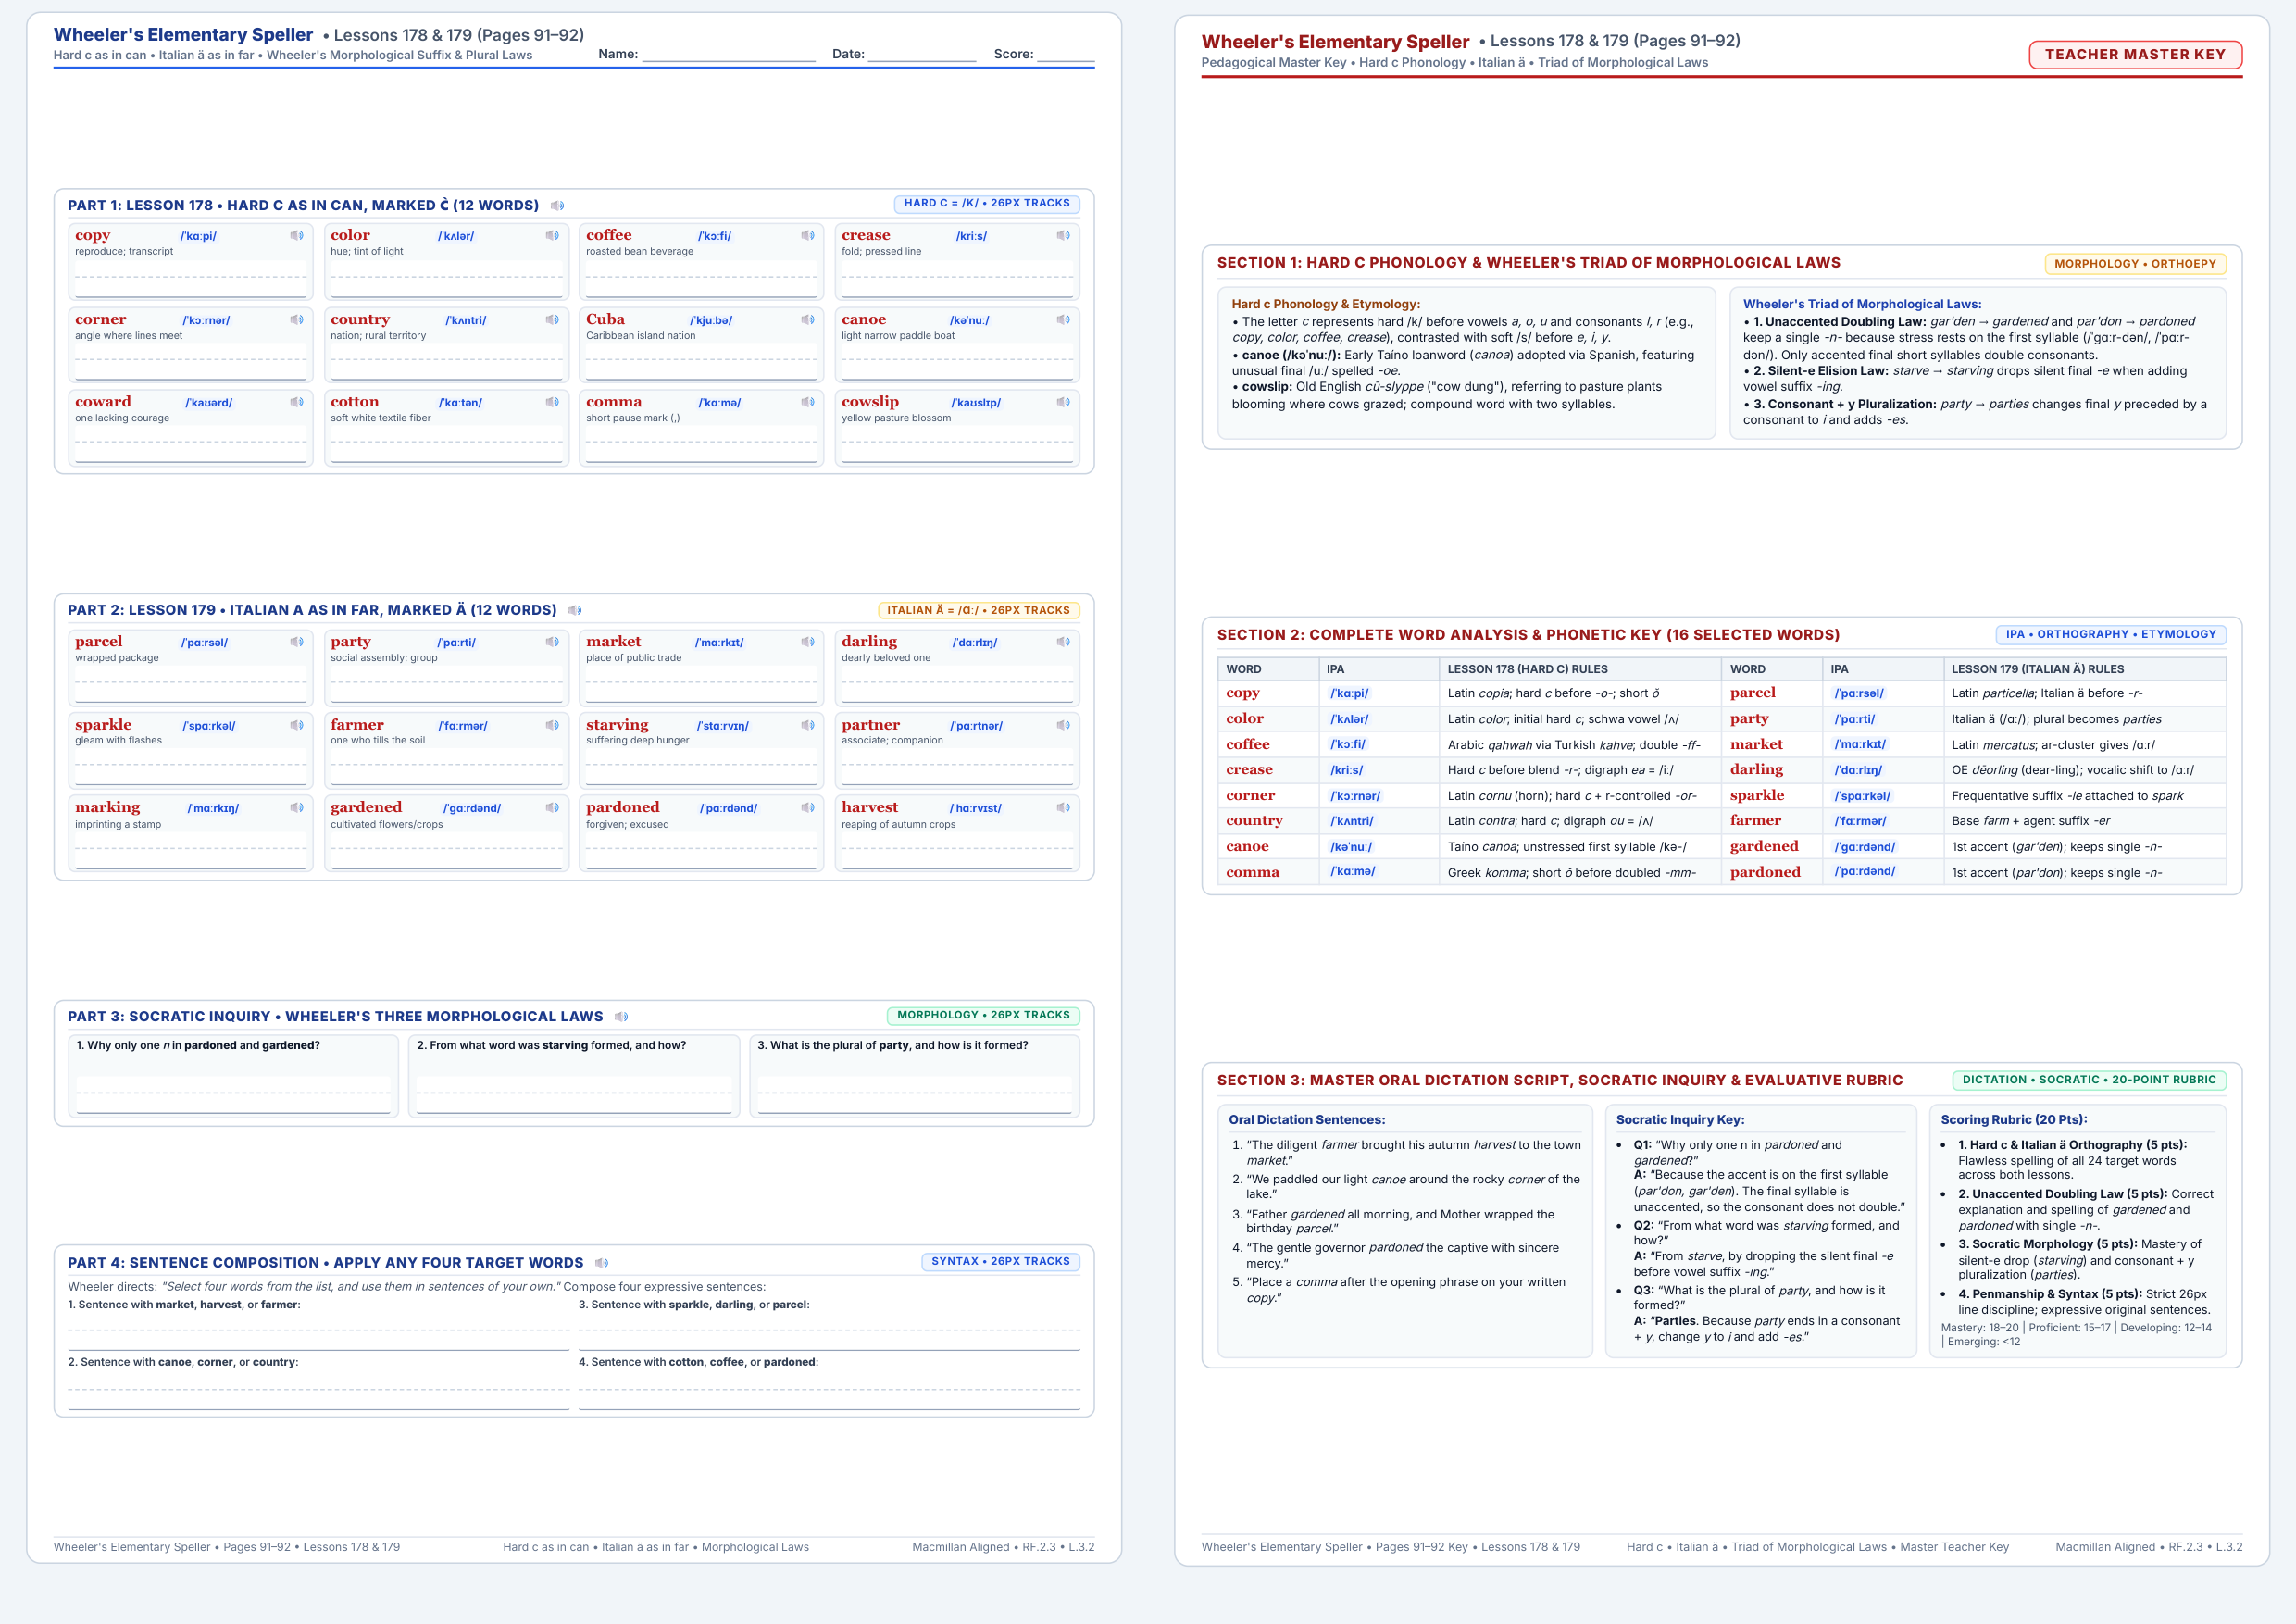Viewport: 2296px width, 1624px height.
Task: Play Part 4 Sentence Composition heading audio
Action: click(x=601, y=1263)
